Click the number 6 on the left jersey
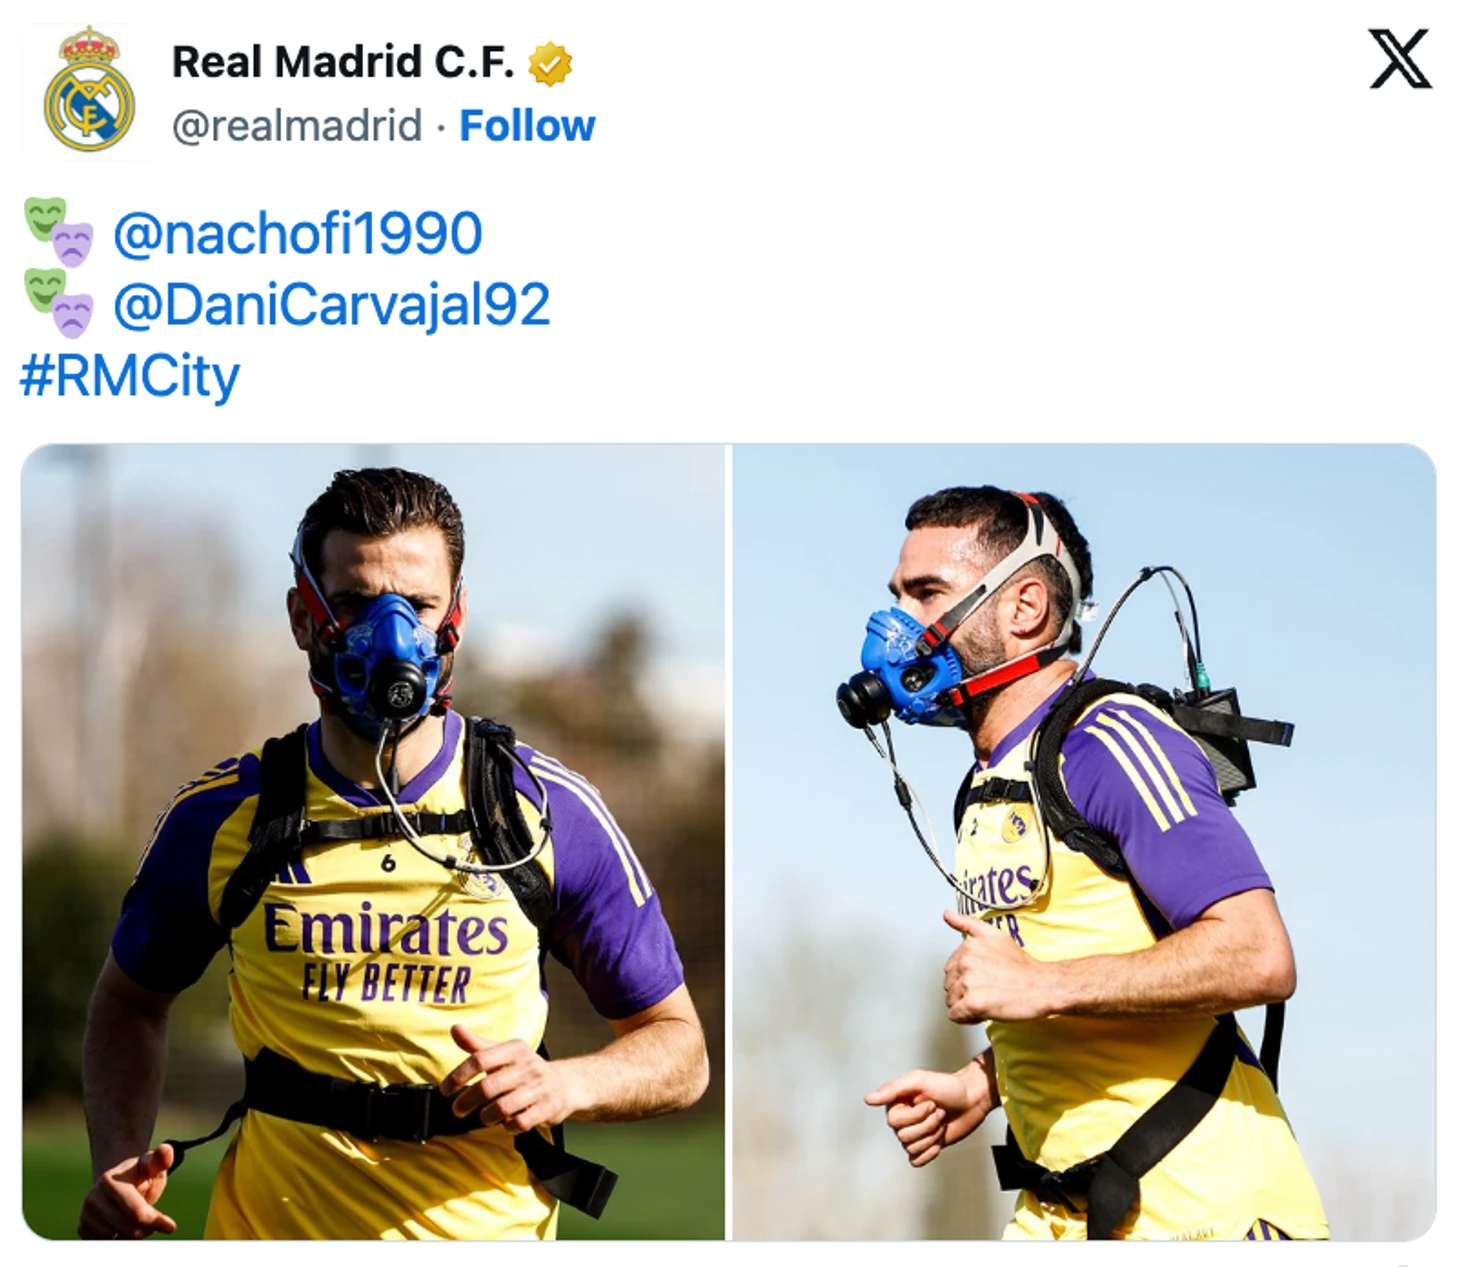Image resolution: width=1460 pixels, height=1267 pixels. [x=388, y=862]
